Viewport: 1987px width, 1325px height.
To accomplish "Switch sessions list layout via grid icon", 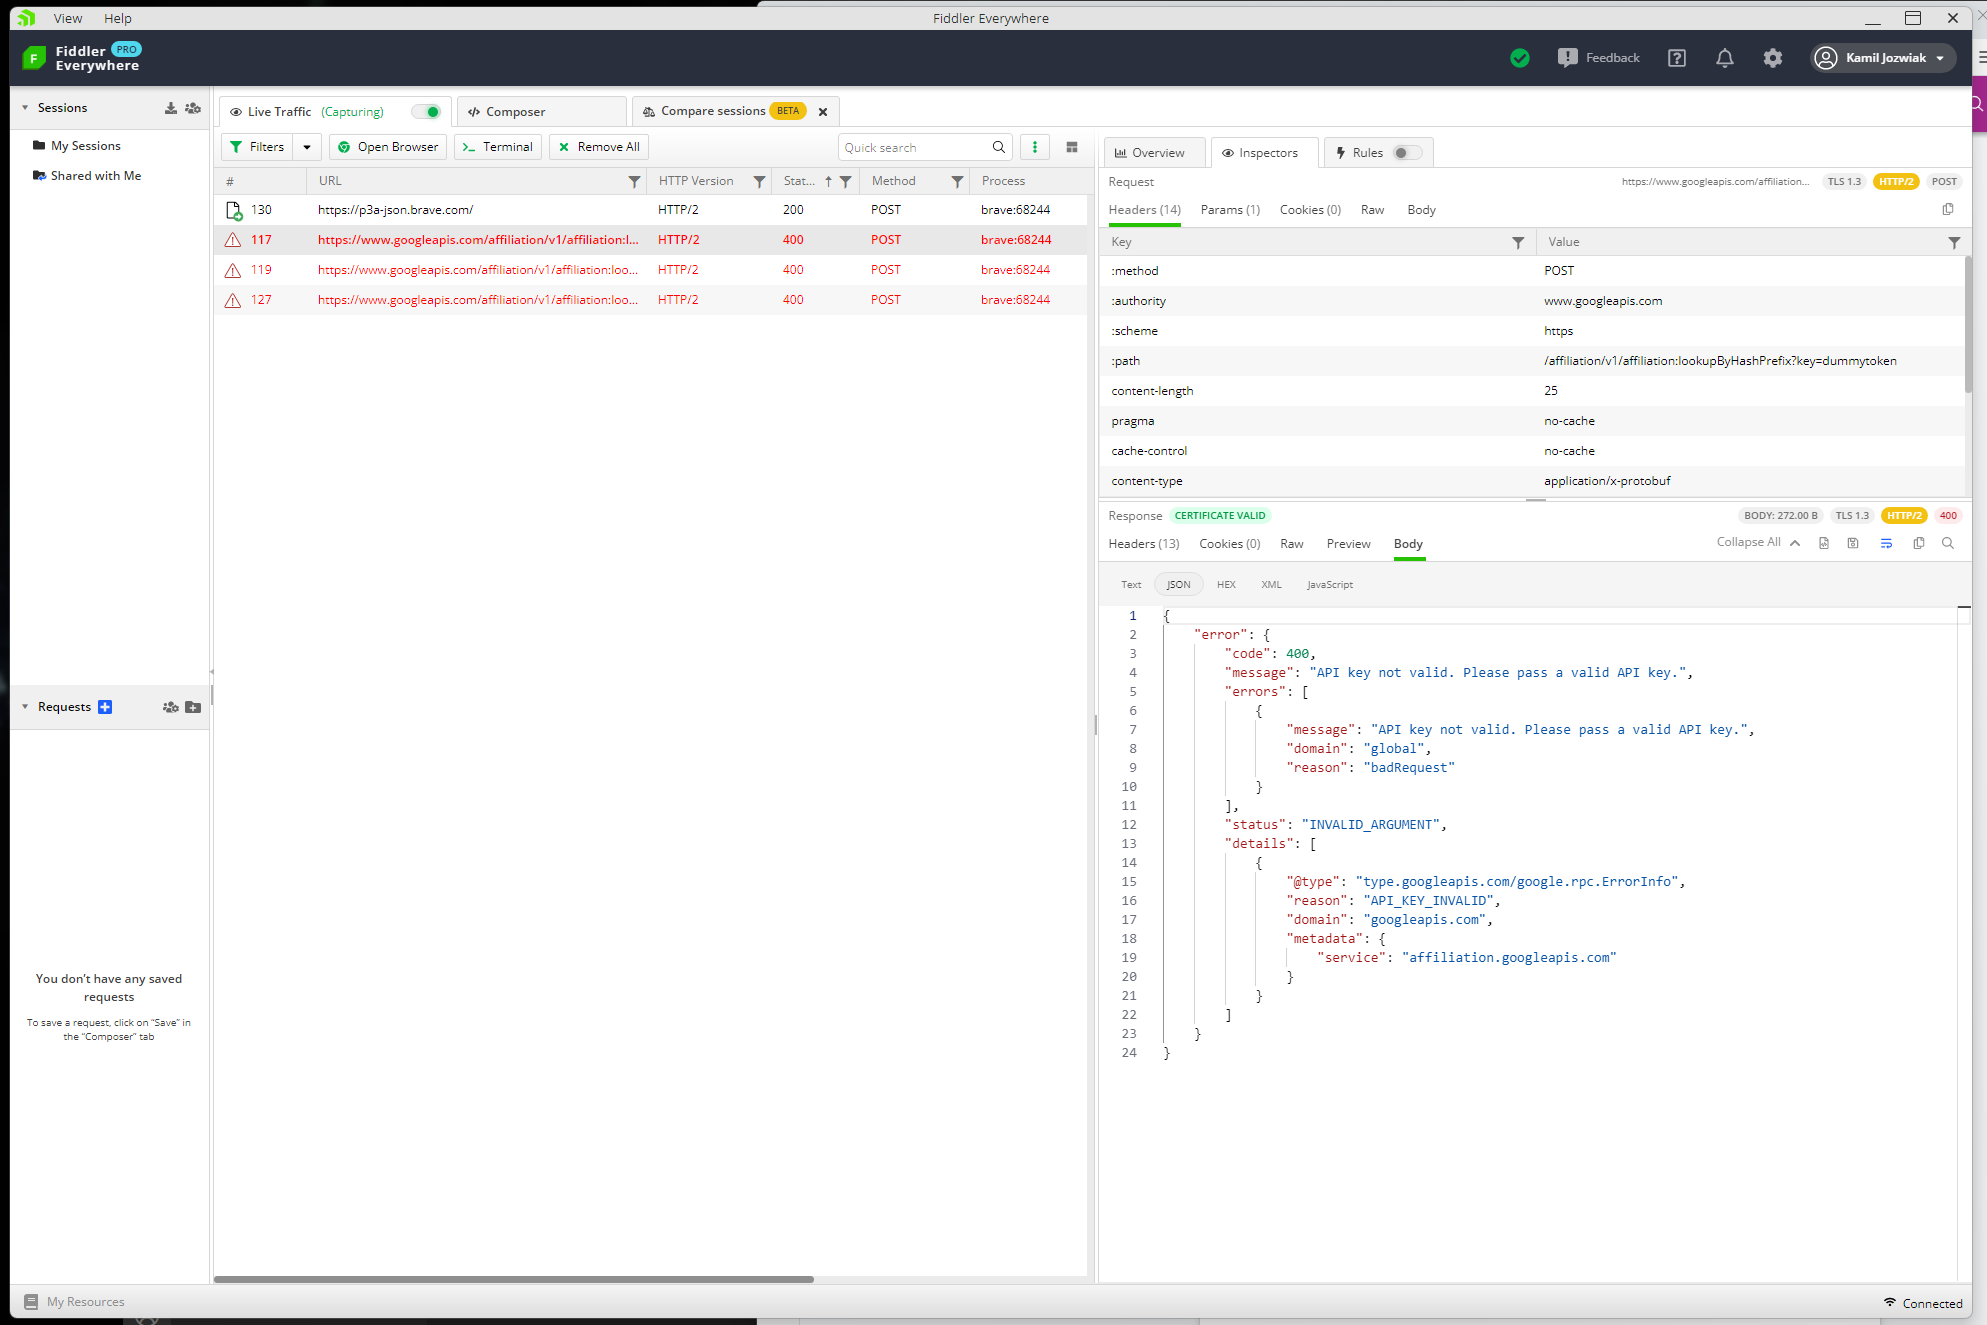I will pos(1072,147).
